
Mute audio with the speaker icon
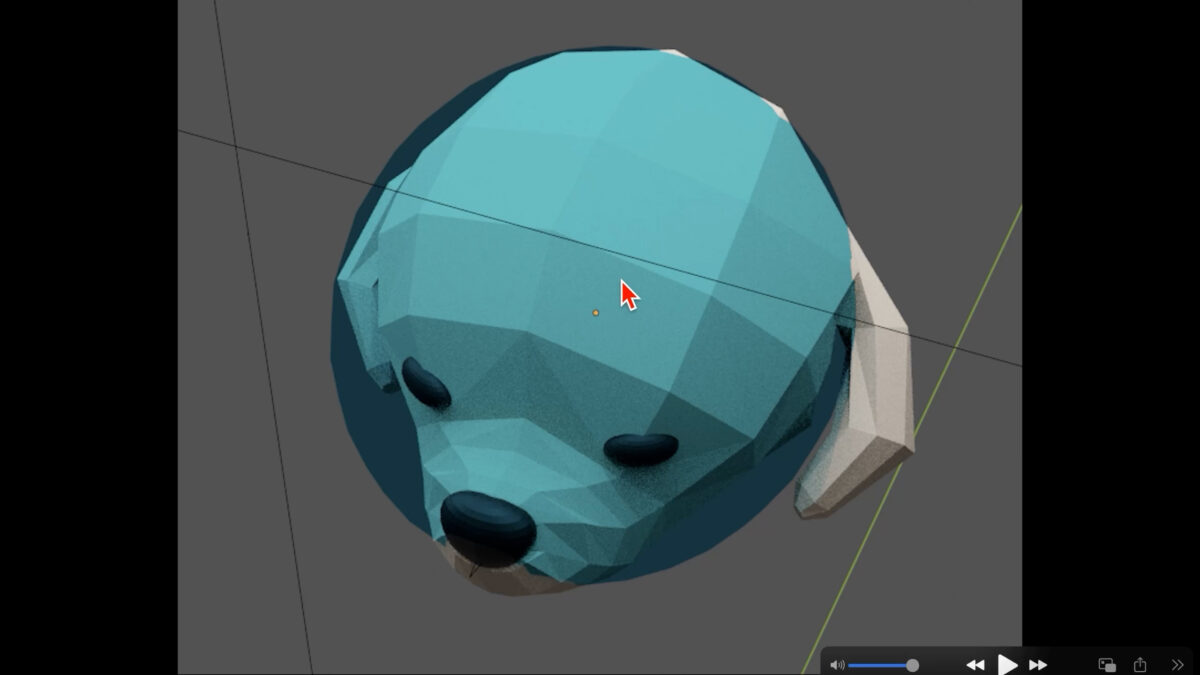point(837,665)
